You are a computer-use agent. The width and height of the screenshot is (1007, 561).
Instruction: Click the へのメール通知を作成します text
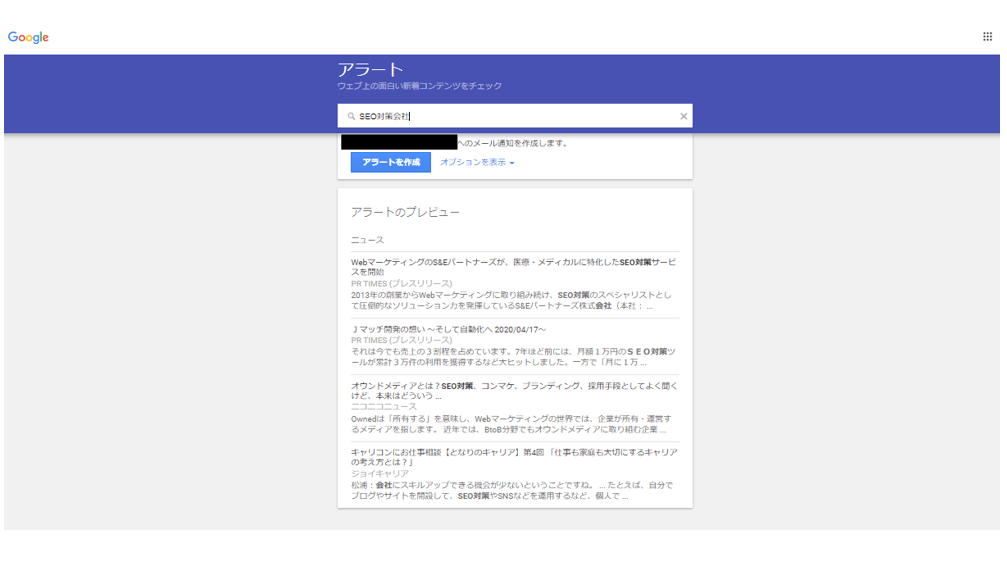(513, 143)
